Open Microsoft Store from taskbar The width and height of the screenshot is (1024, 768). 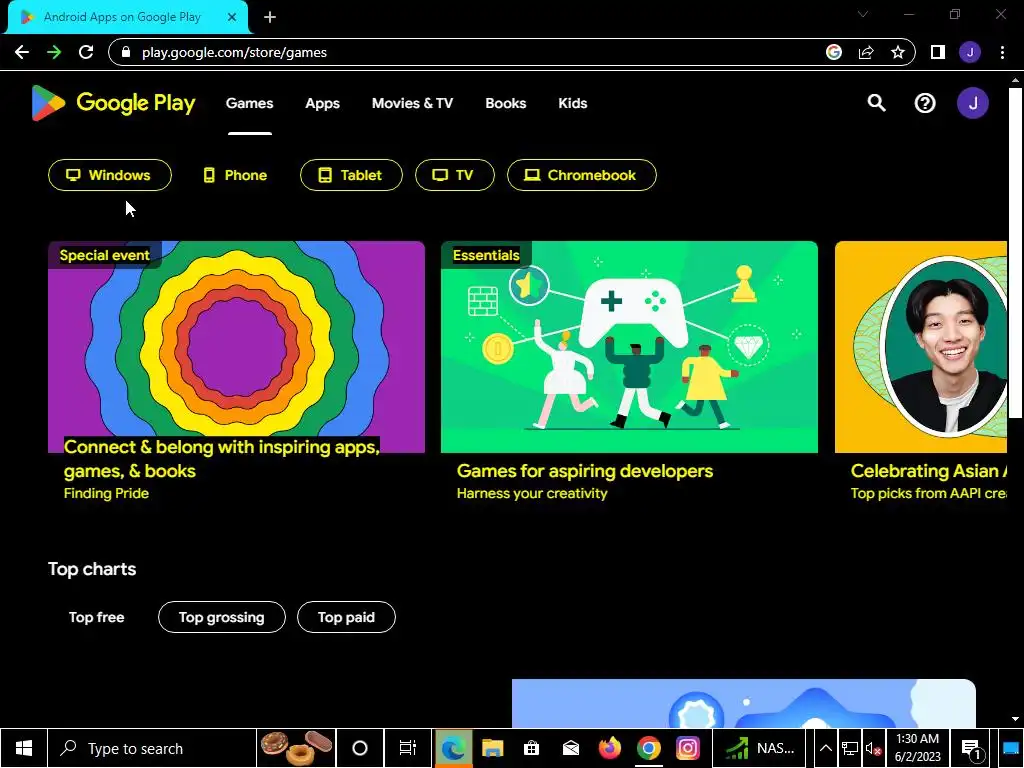pyautogui.click(x=532, y=748)
